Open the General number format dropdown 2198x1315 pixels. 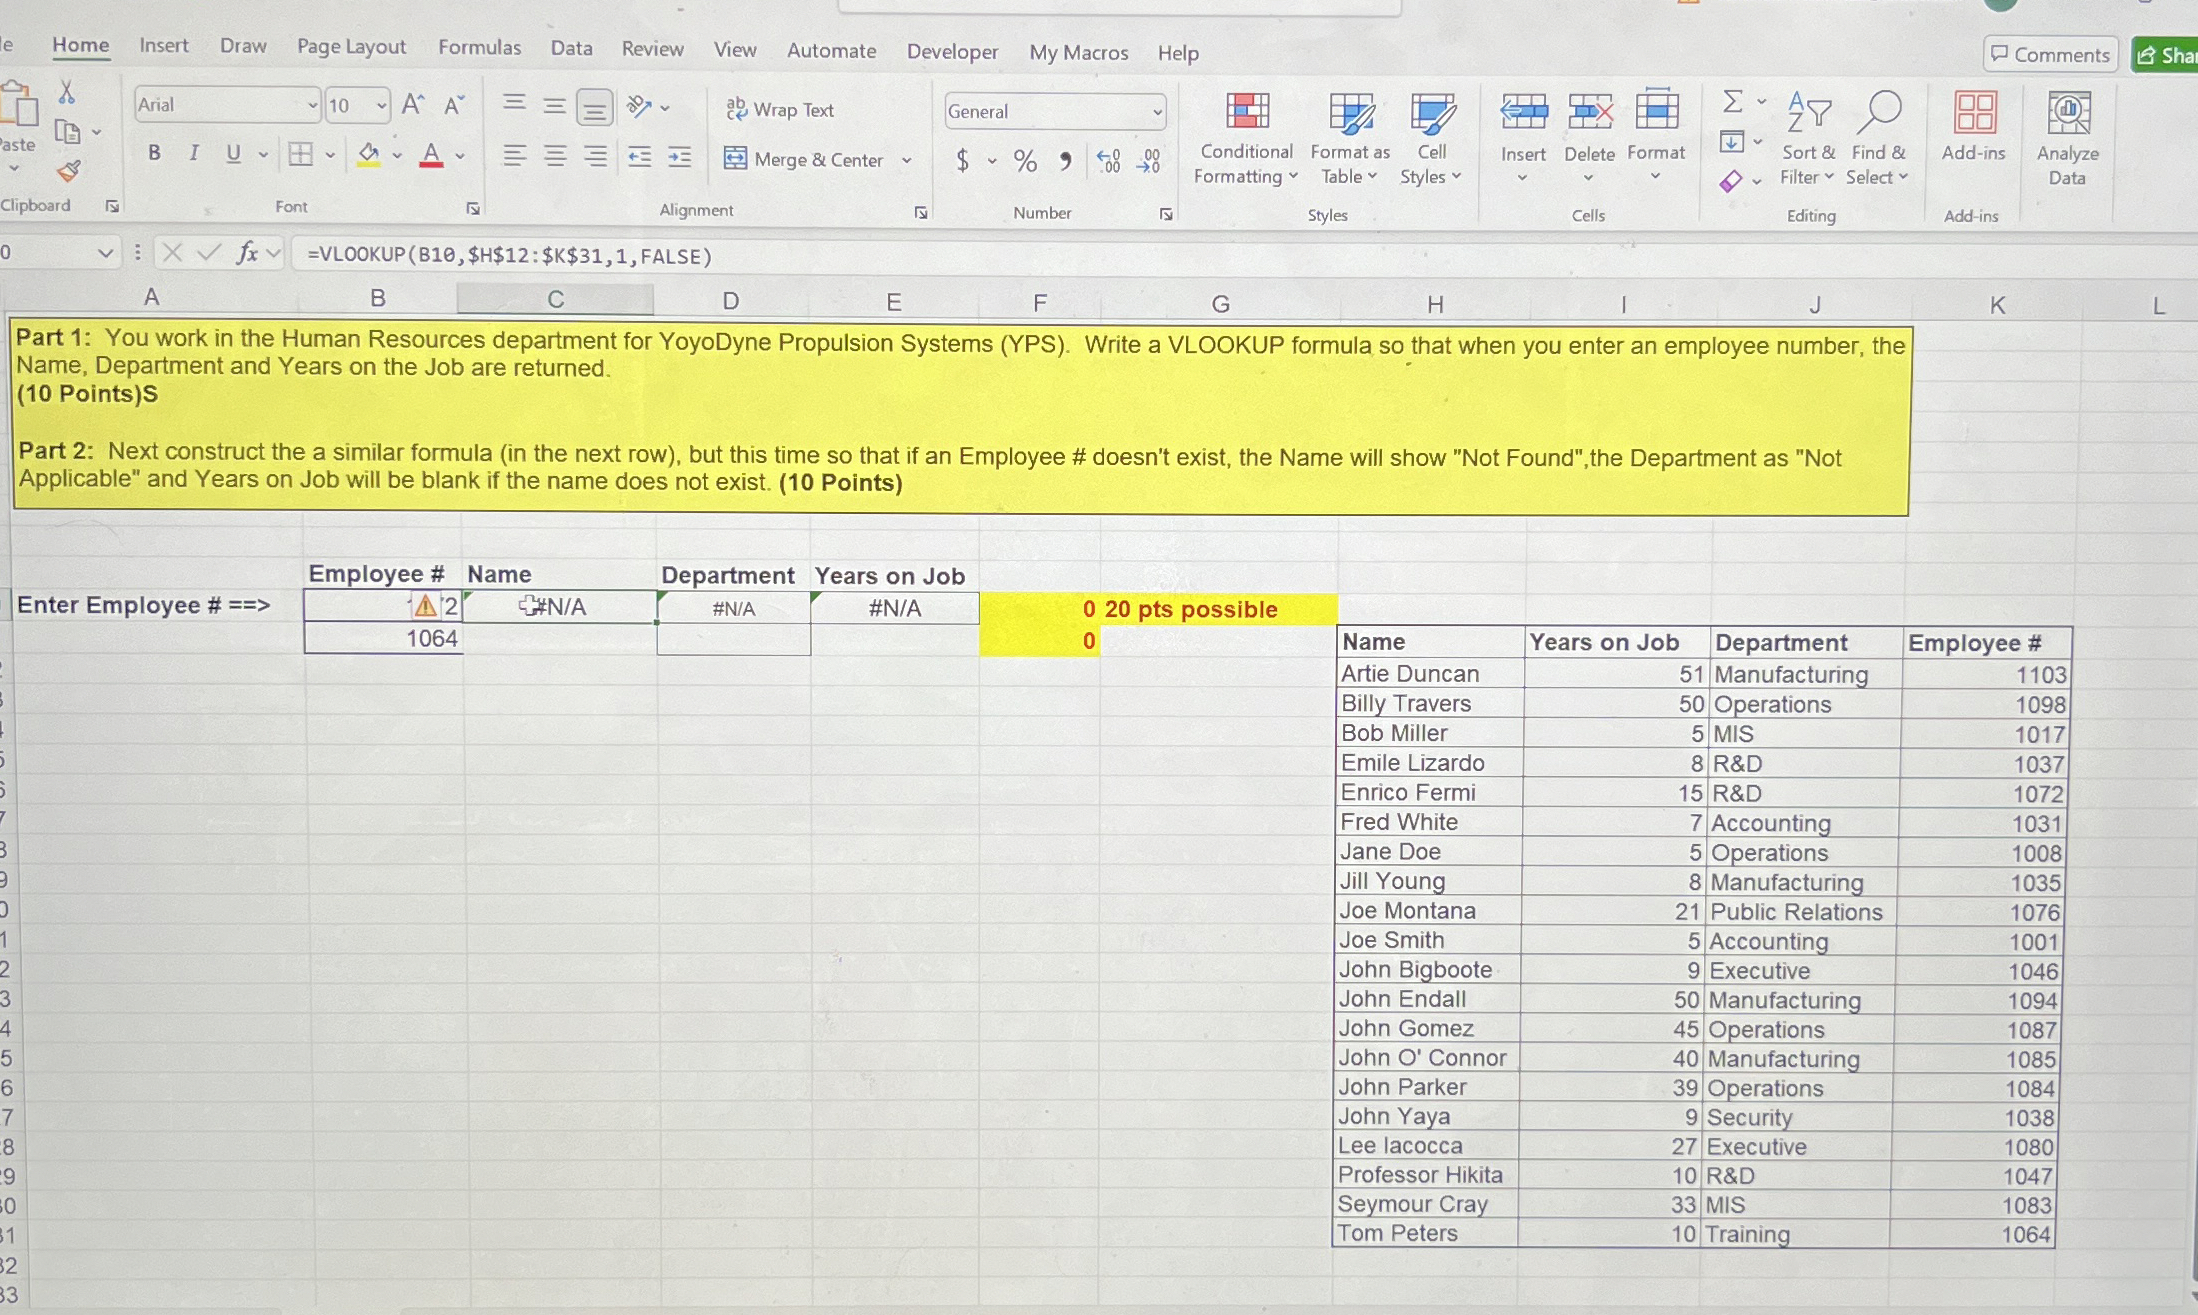click(1157, 112)
